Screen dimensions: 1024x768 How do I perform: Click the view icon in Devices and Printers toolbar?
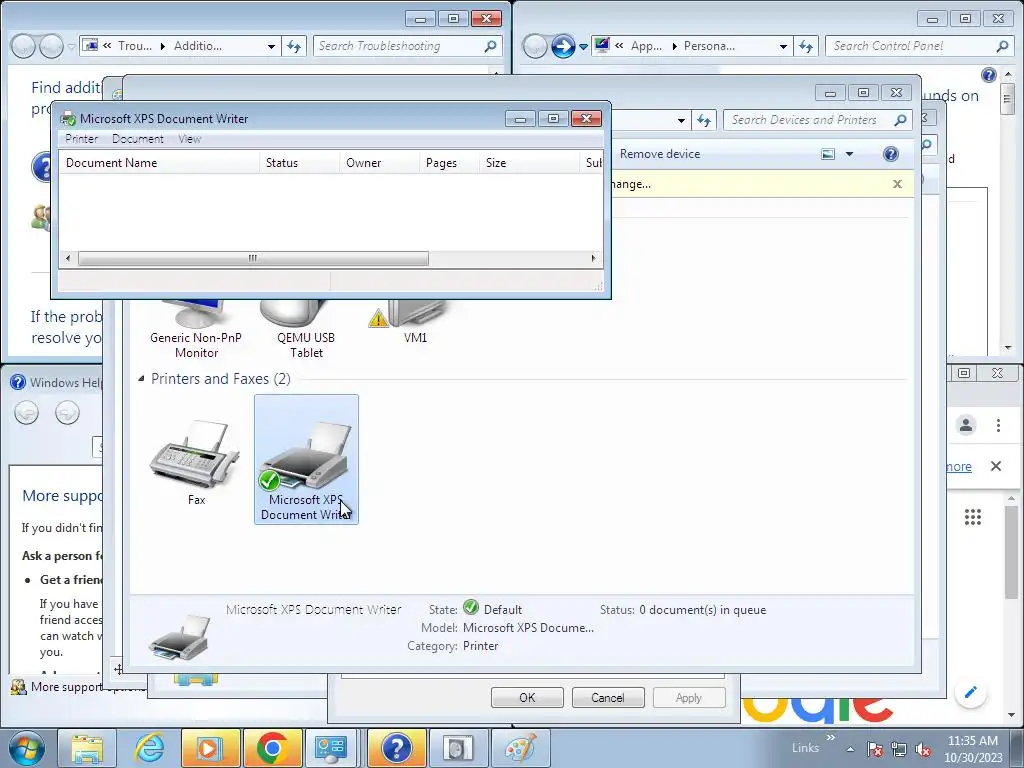(827, 154)
